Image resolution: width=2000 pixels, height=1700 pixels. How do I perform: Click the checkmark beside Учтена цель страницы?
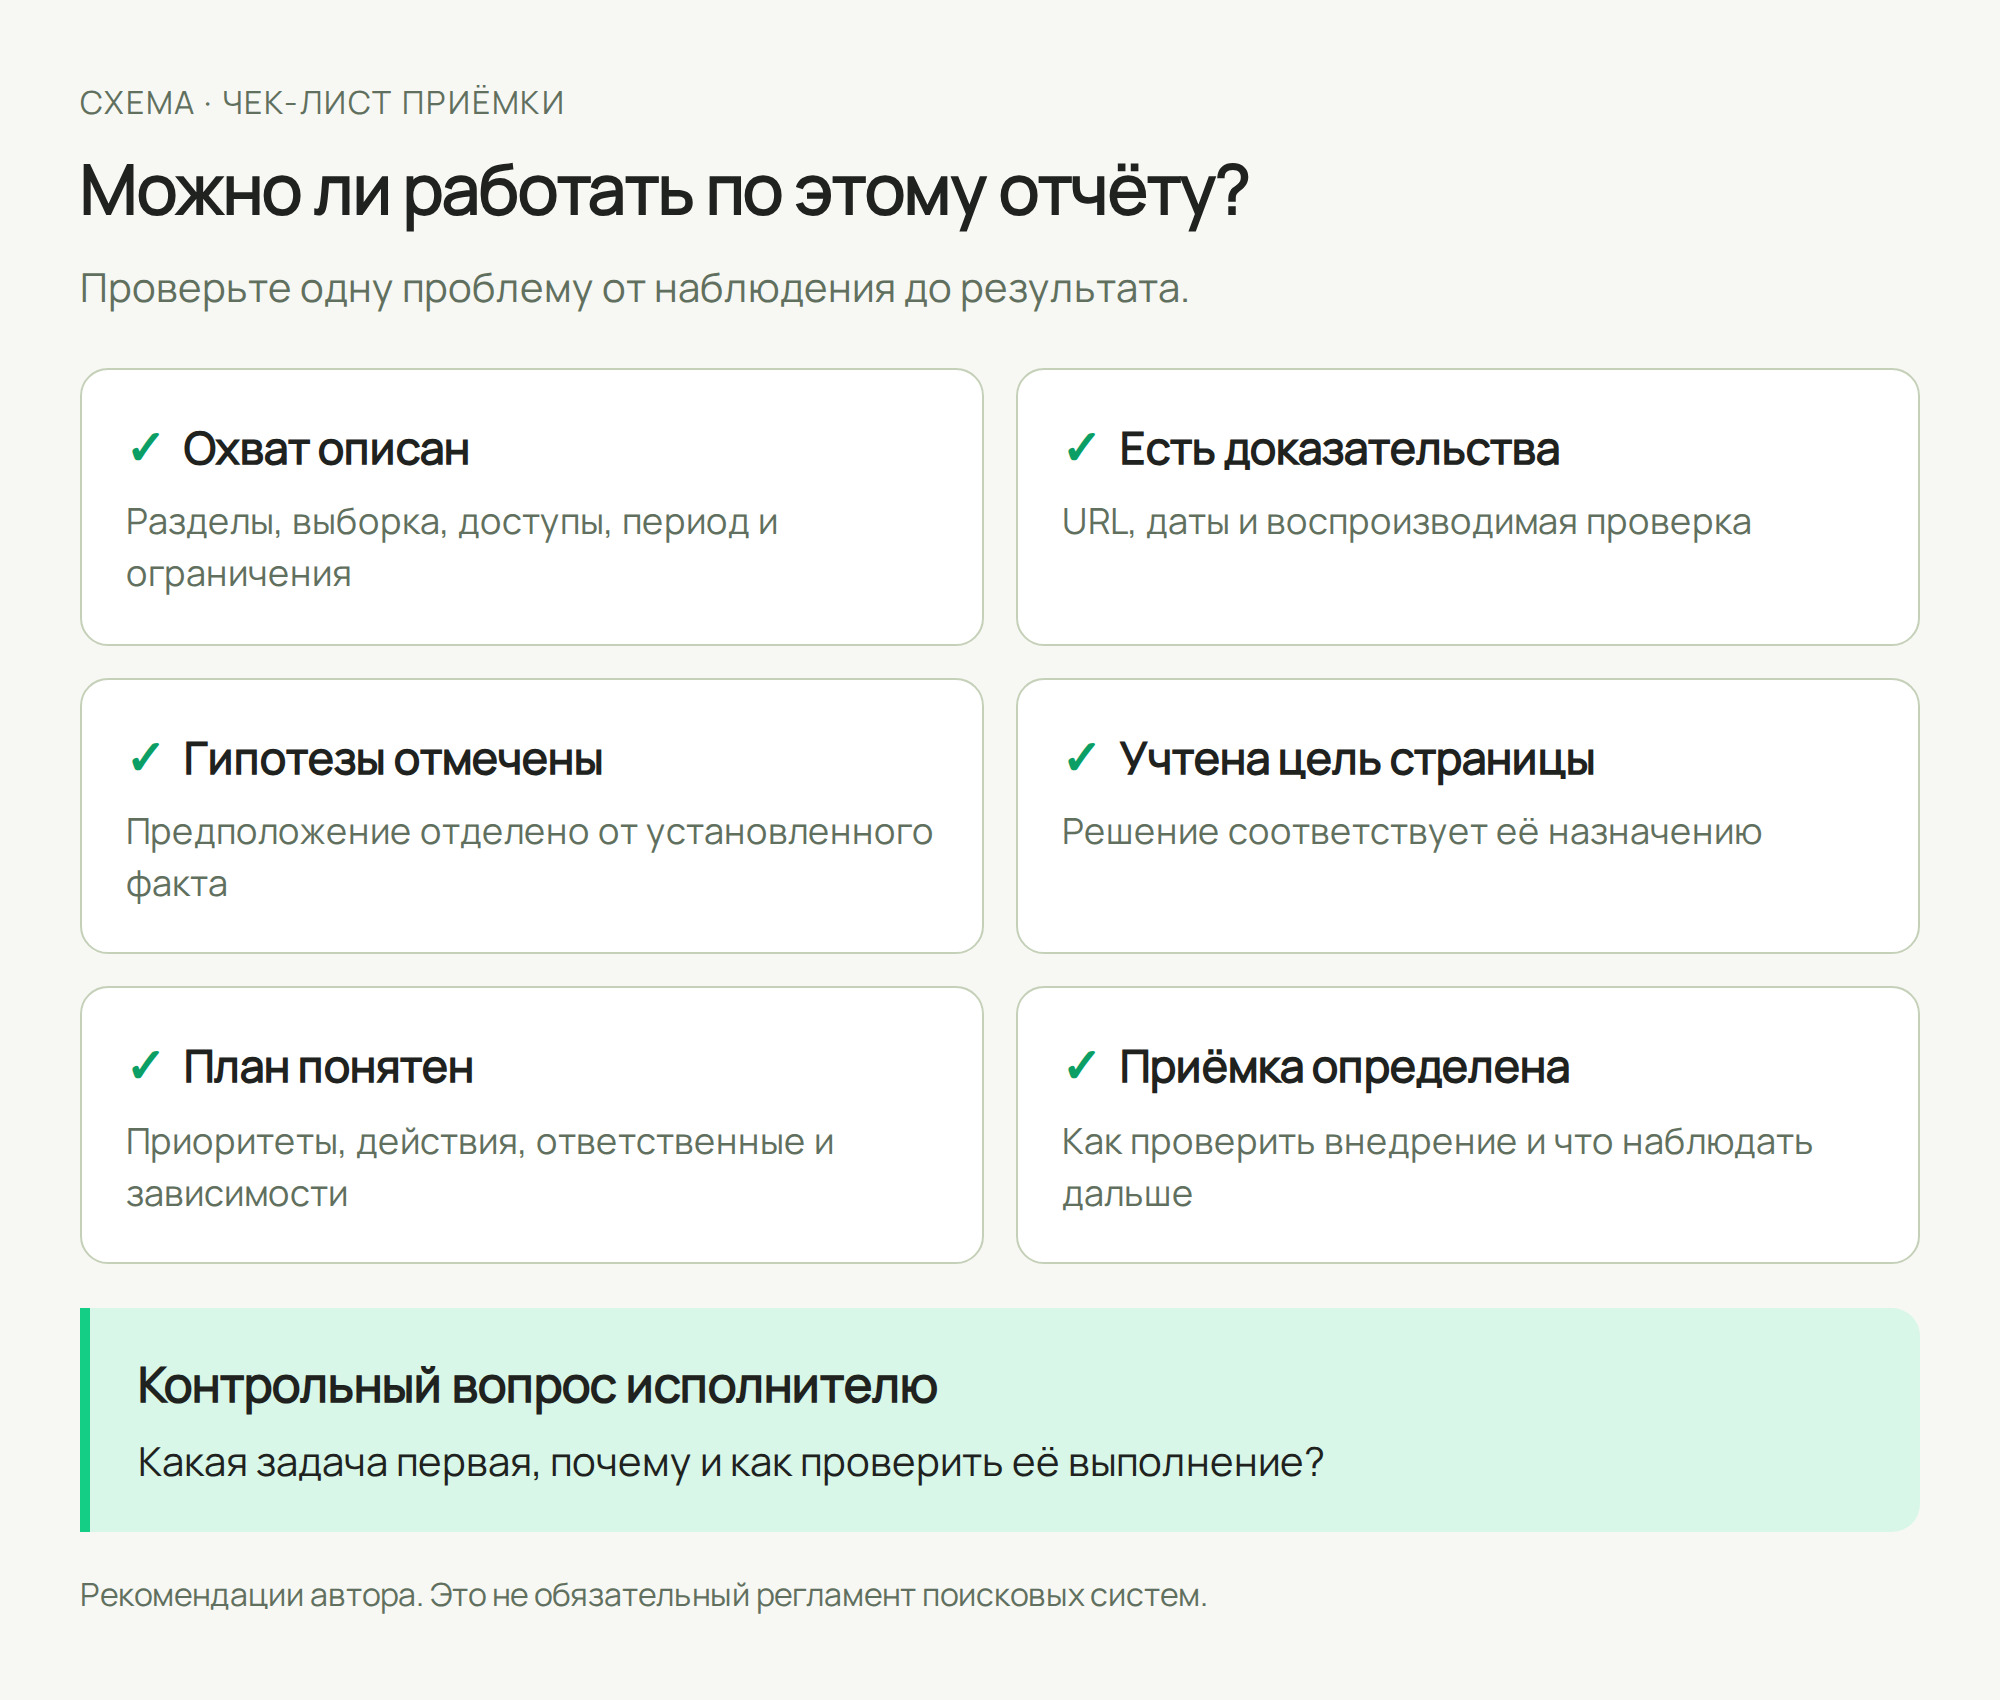[1081, 758]
